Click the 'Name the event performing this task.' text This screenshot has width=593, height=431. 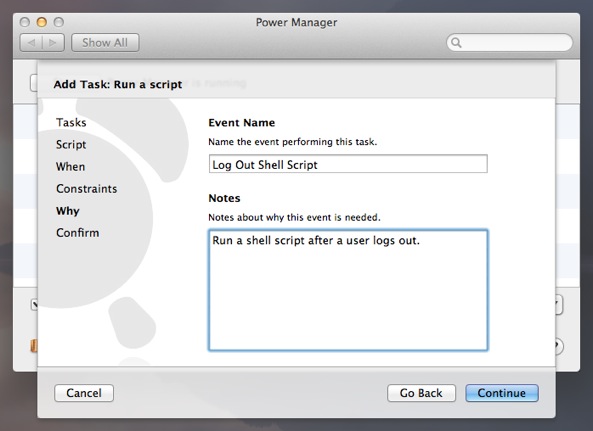pos(293,142)
